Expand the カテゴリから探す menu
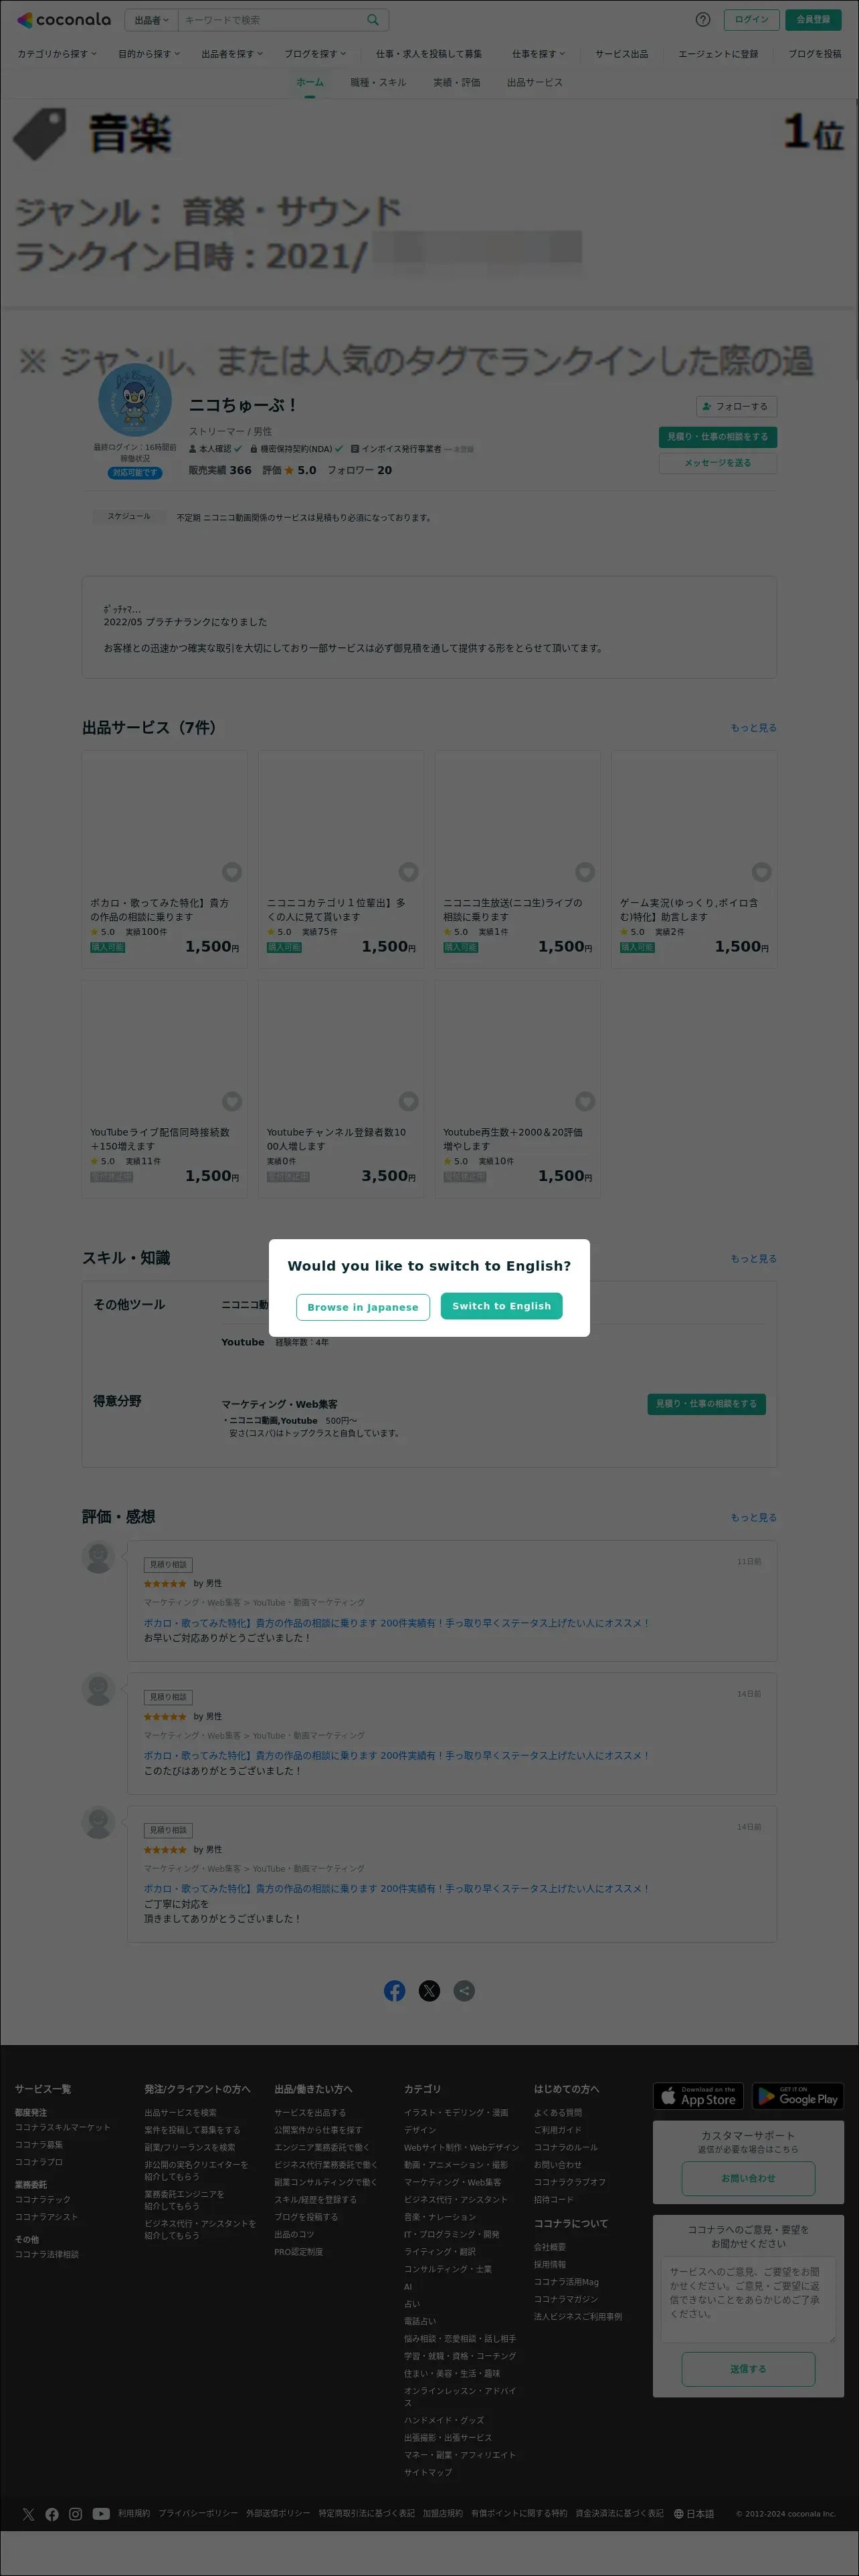This screenshot has width=859, height=2576. click(x=57, y=53)
